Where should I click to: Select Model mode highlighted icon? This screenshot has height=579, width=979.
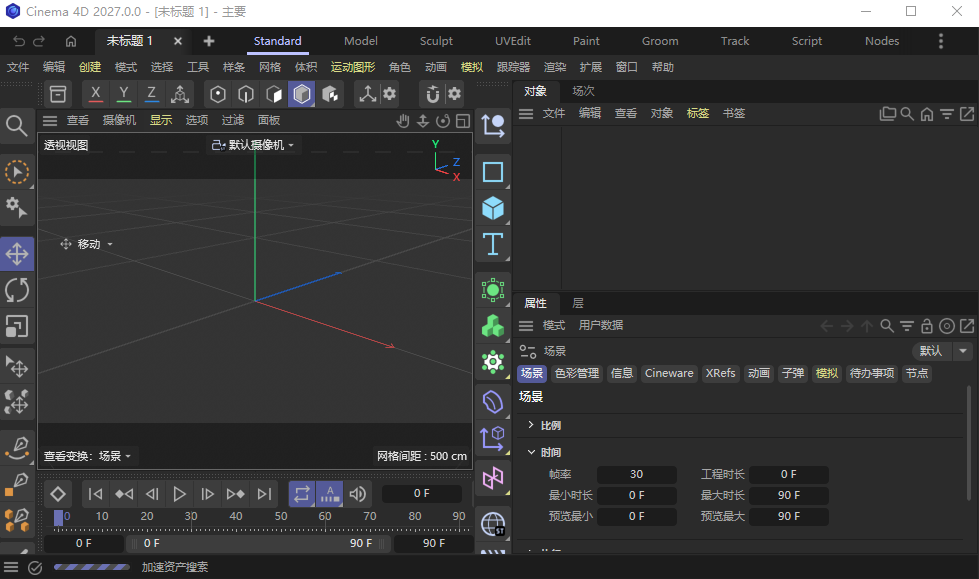[x=302, y=94]
